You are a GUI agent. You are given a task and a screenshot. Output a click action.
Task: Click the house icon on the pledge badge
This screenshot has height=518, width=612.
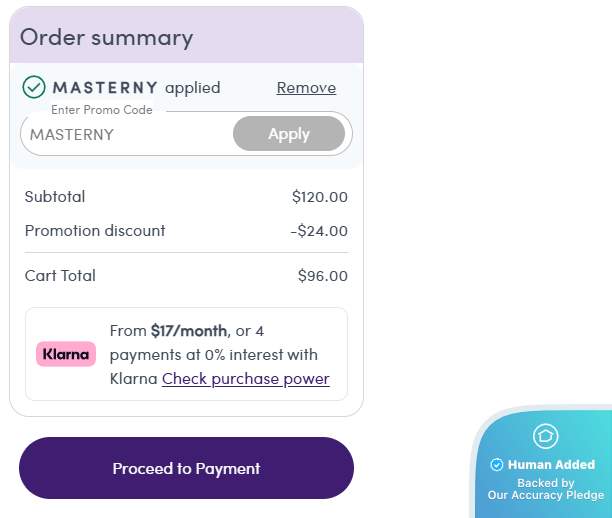coord(545,435)
